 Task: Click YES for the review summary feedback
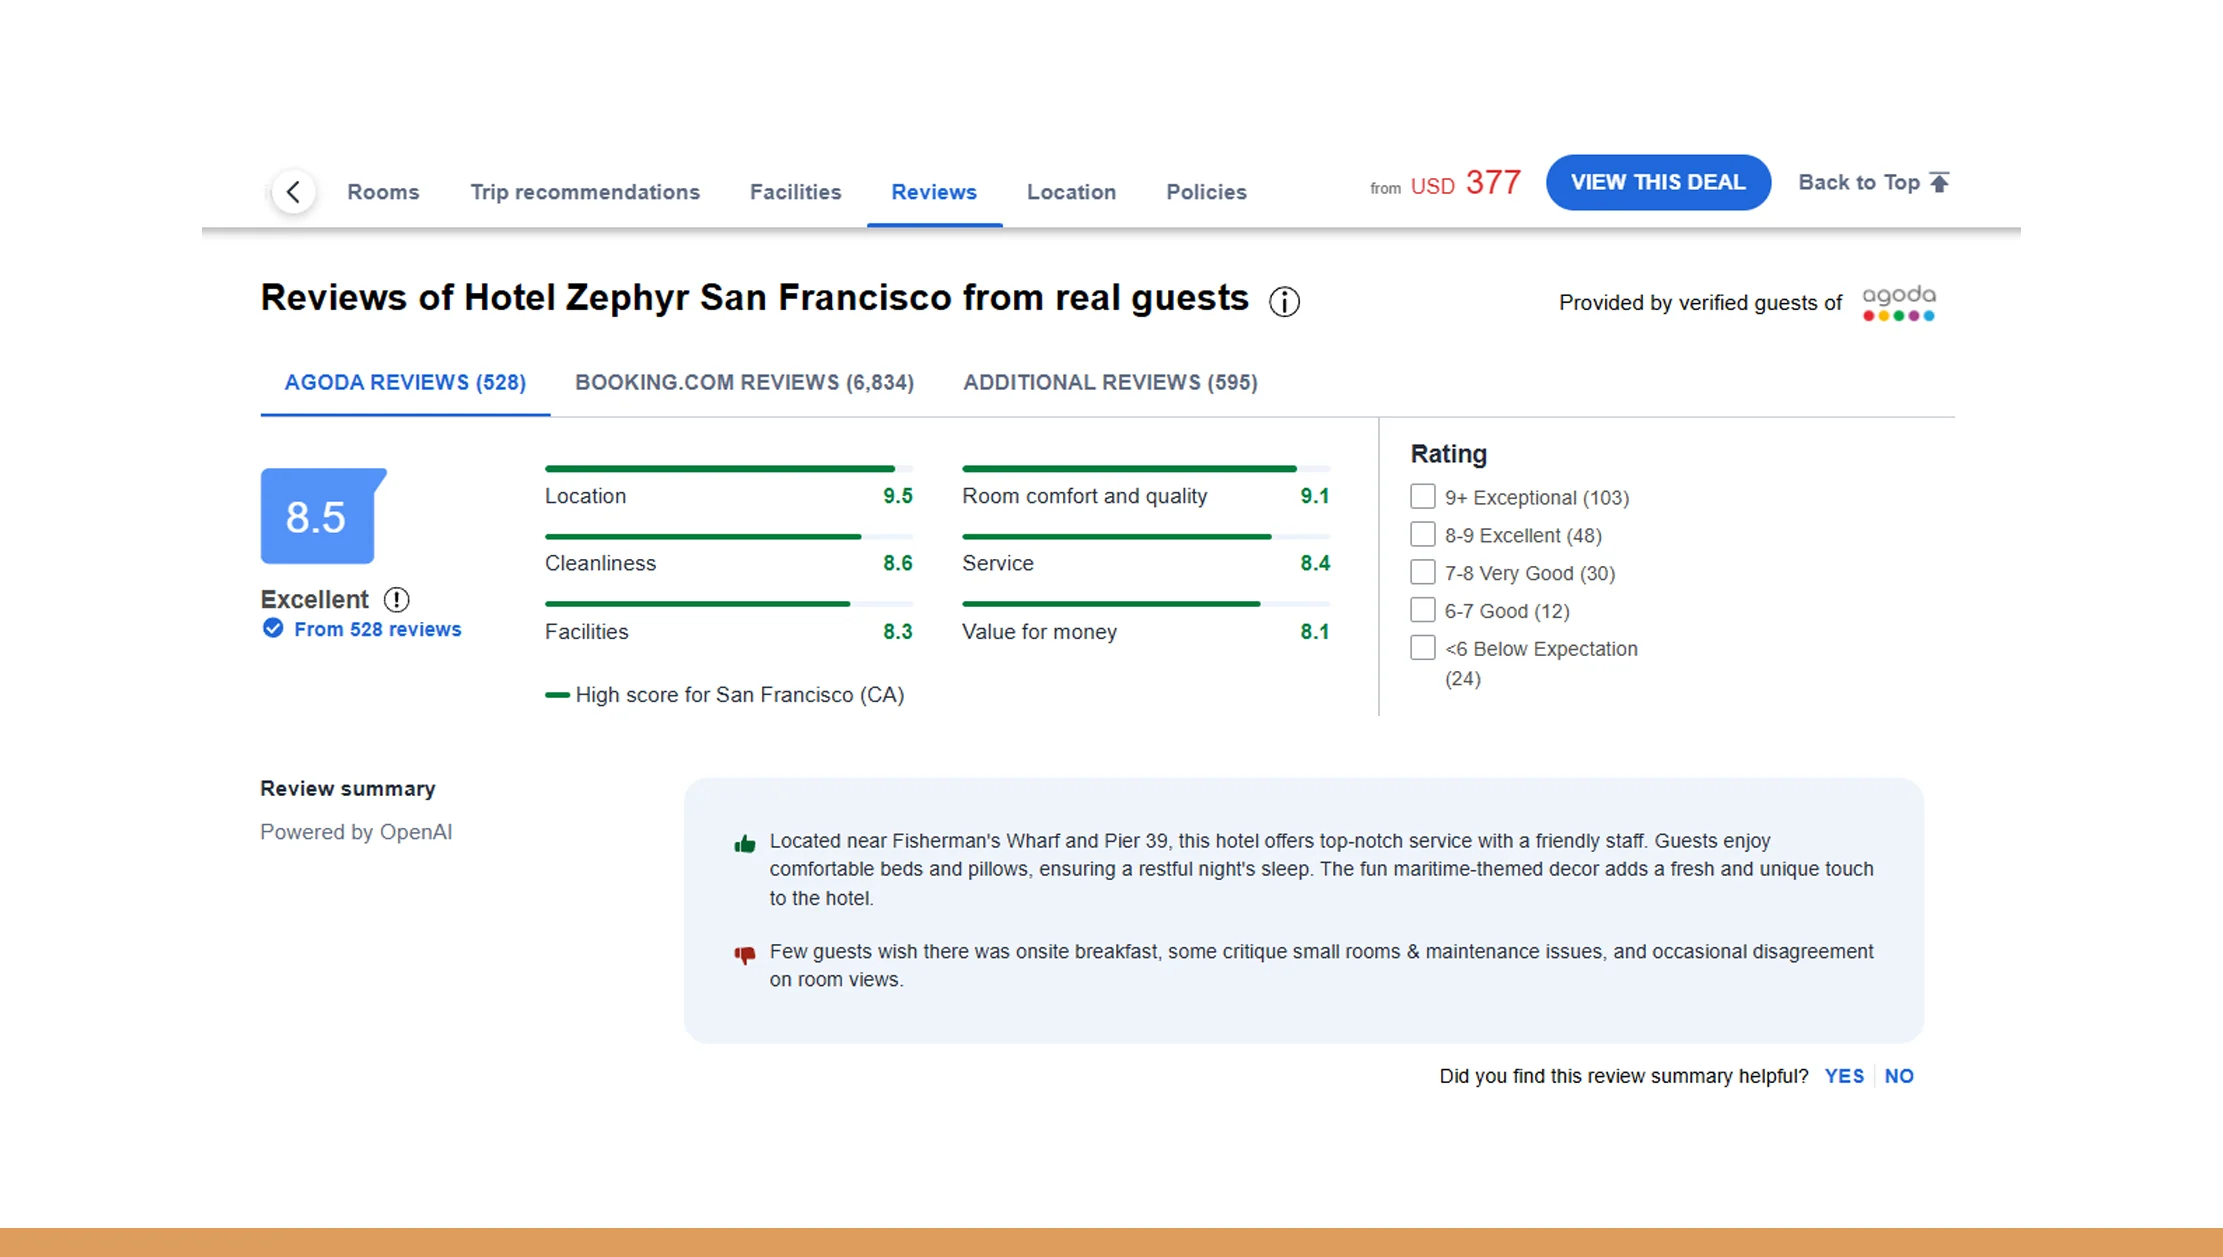(x=1844, y=1075)
